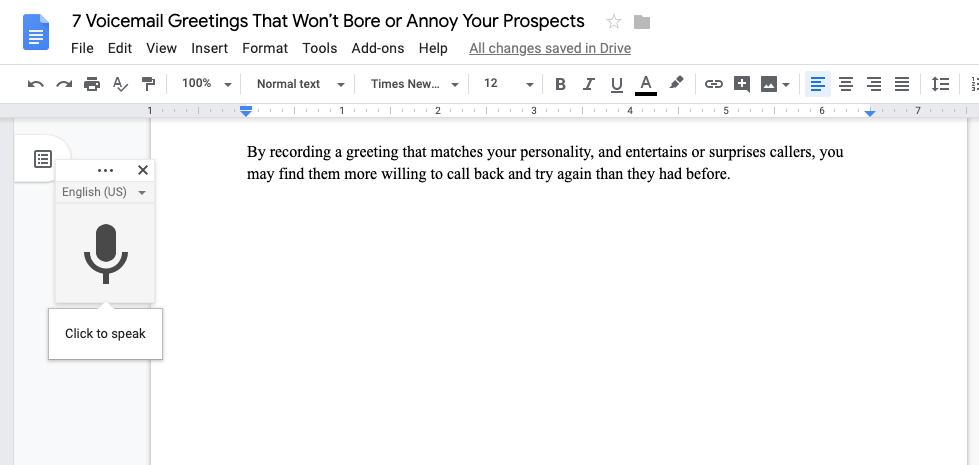
Task: Open the View menu
Action: click(x=162, y=48)
